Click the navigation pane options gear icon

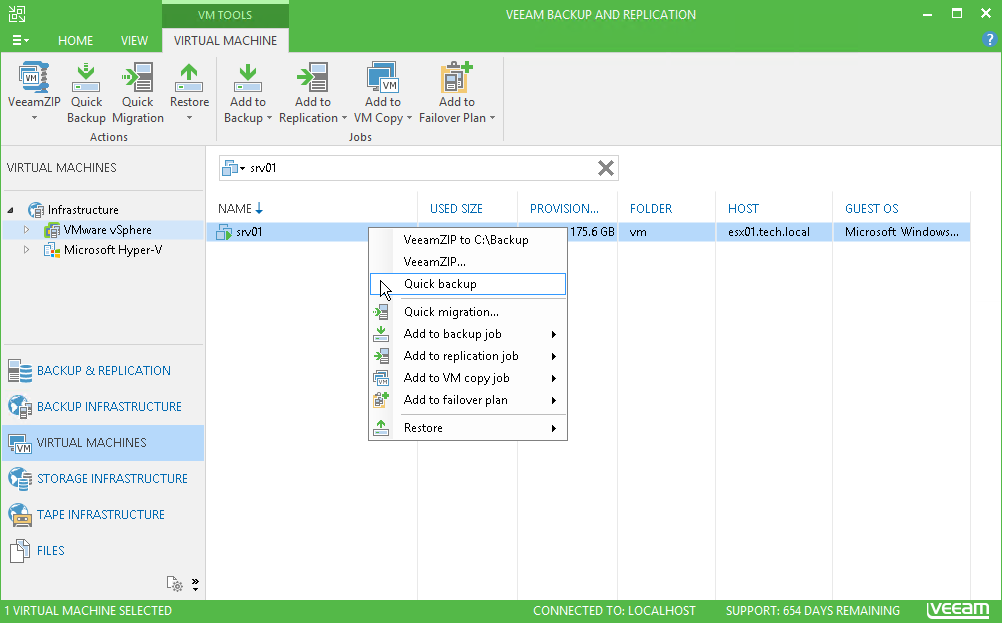click(174, 583)
